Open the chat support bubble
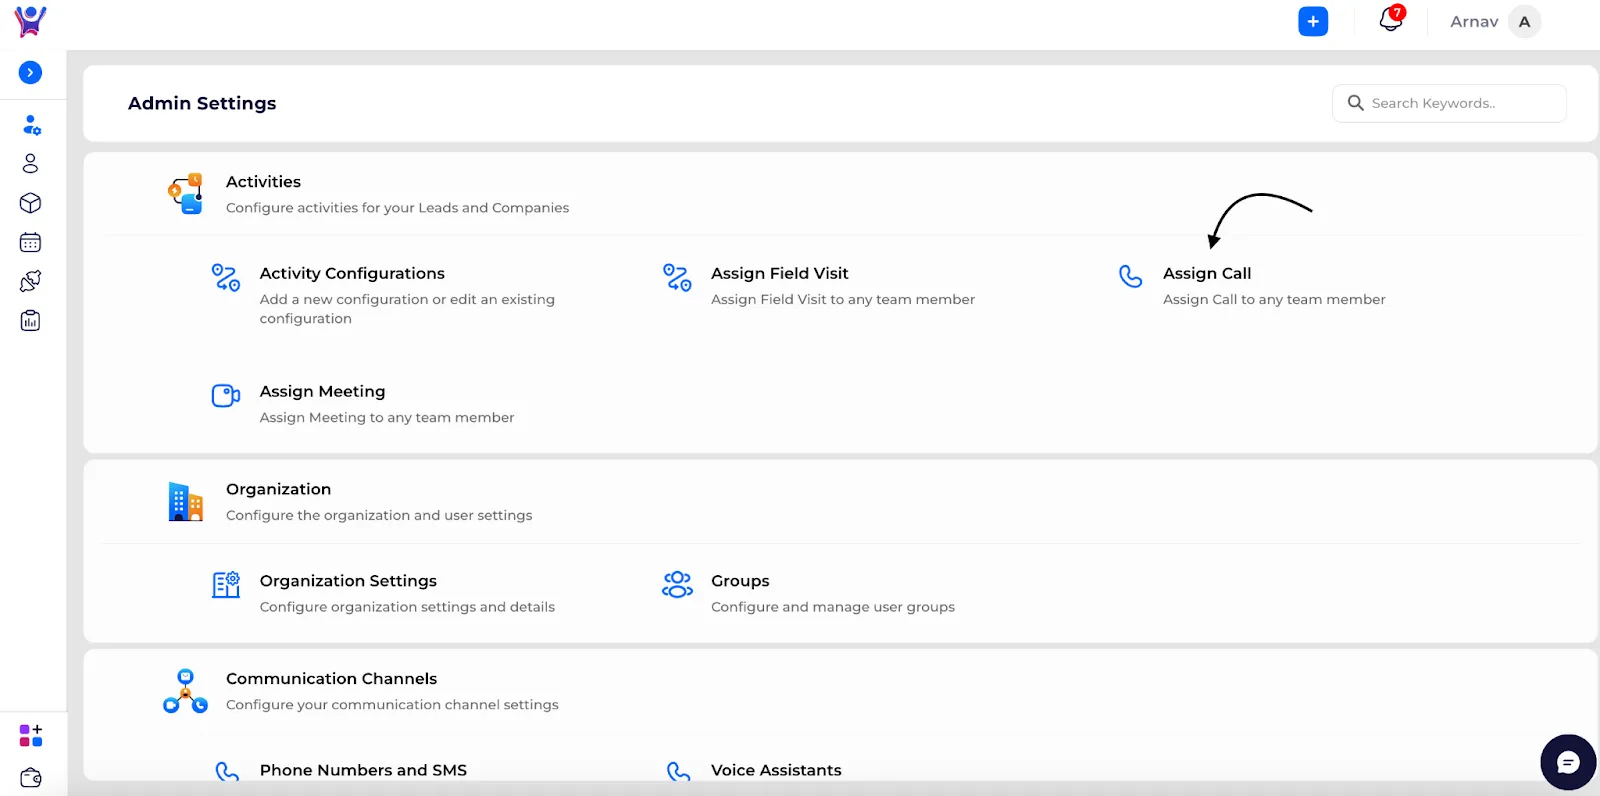Screen dimensions: 1600x796 [x=1568, y=762]
